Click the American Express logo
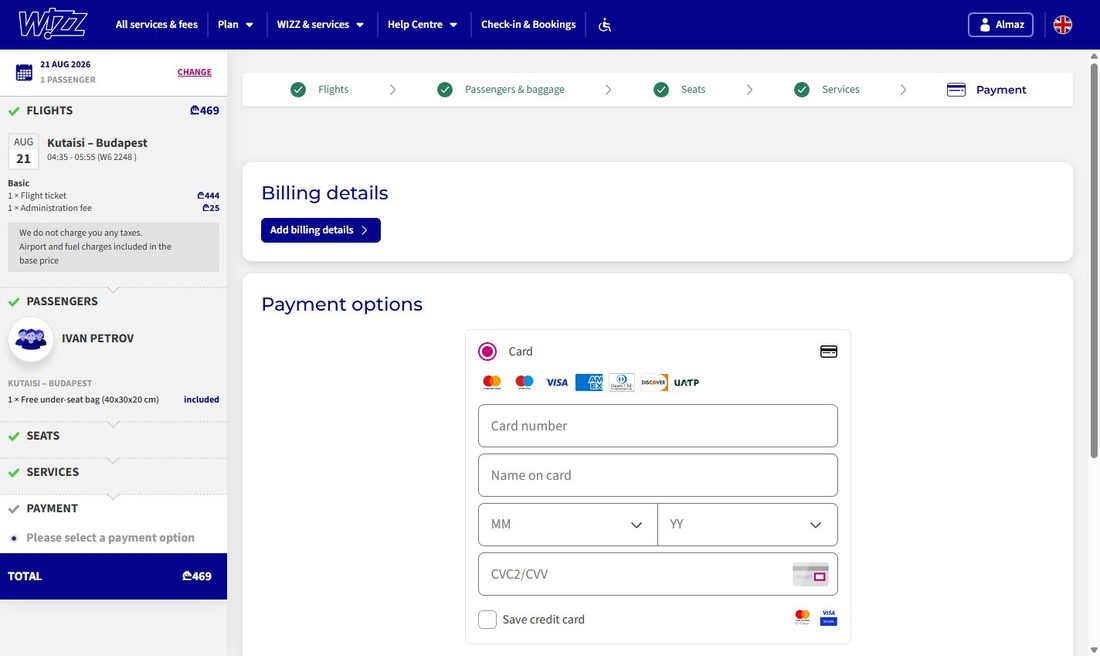 589,382
